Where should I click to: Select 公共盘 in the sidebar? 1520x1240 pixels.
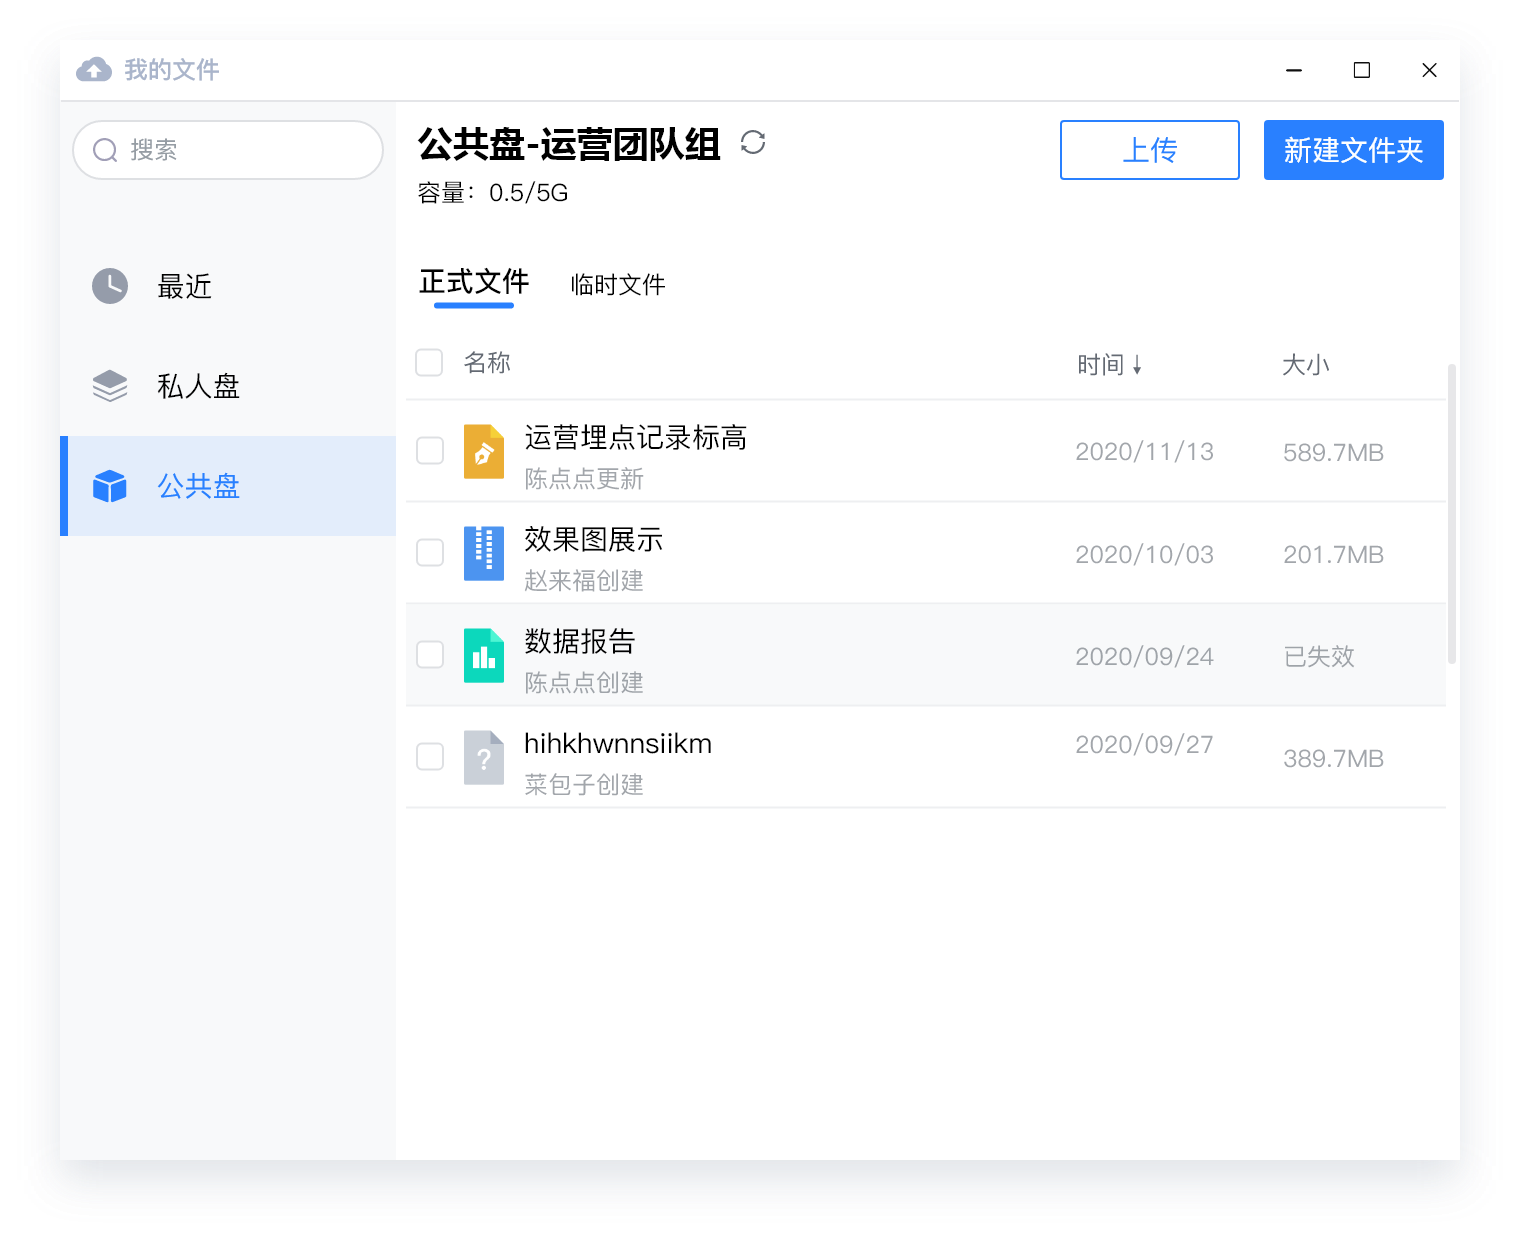[228, 486]
